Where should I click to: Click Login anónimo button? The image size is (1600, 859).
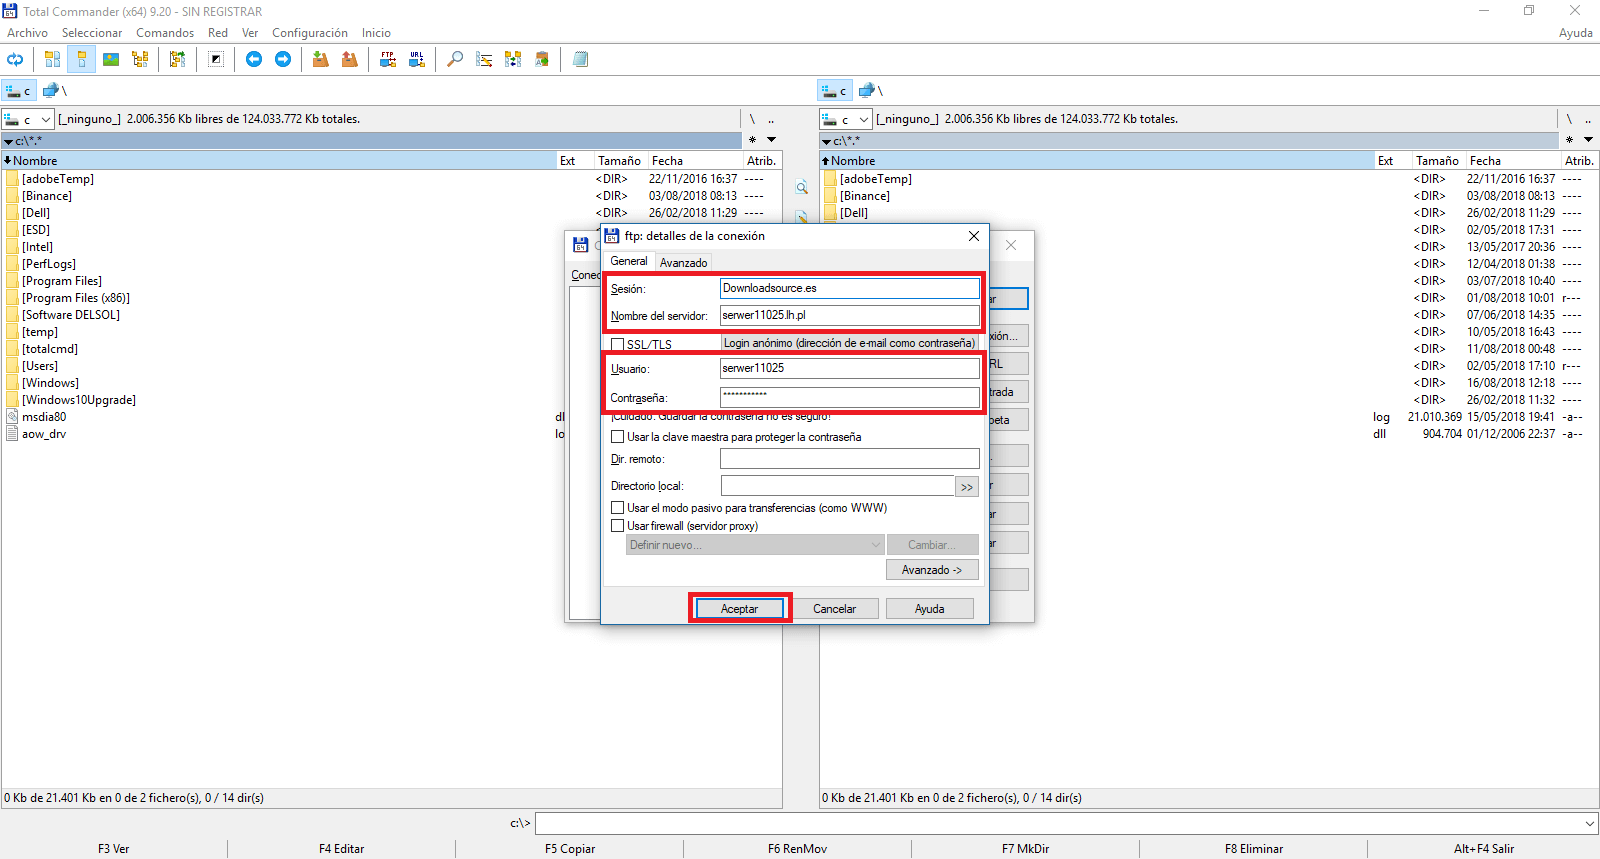pos(849,343)
